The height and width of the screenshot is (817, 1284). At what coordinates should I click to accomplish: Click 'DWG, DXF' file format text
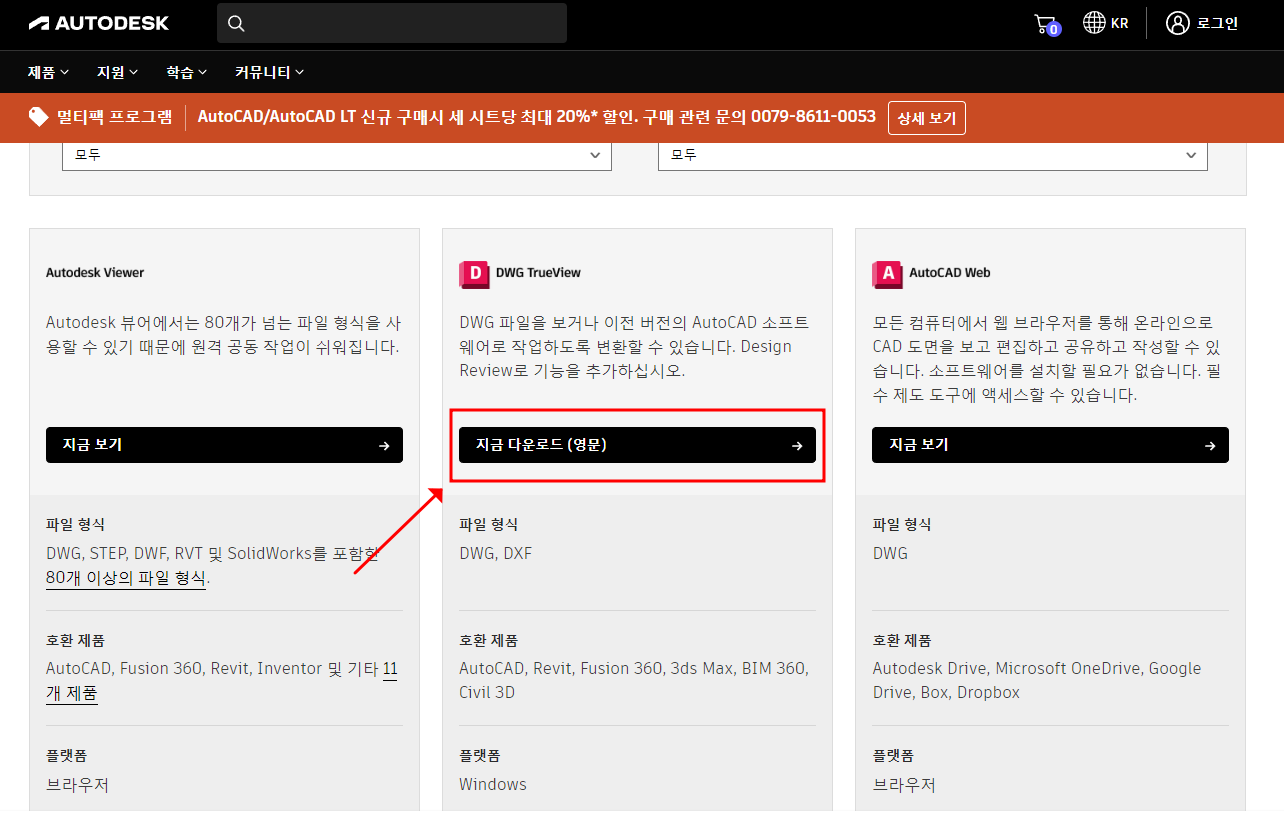[495, 553]
